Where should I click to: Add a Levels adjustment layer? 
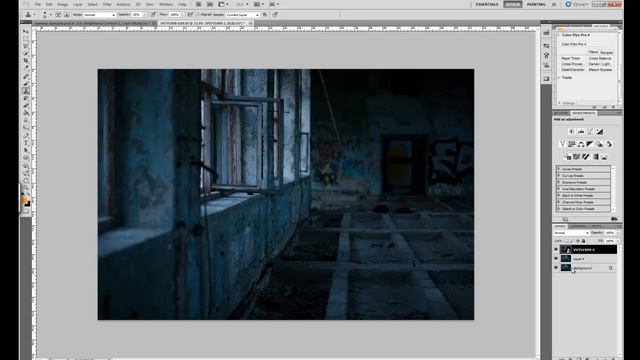(x=581, y=131)
